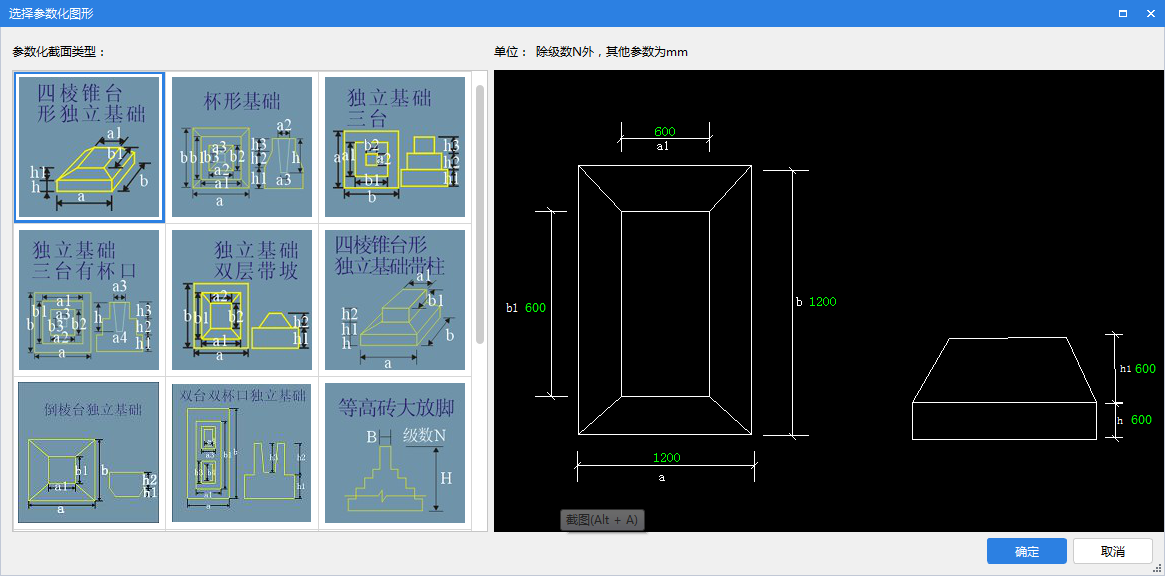
Task: Edit b value 1200 on right of plan
Action: 822,302
